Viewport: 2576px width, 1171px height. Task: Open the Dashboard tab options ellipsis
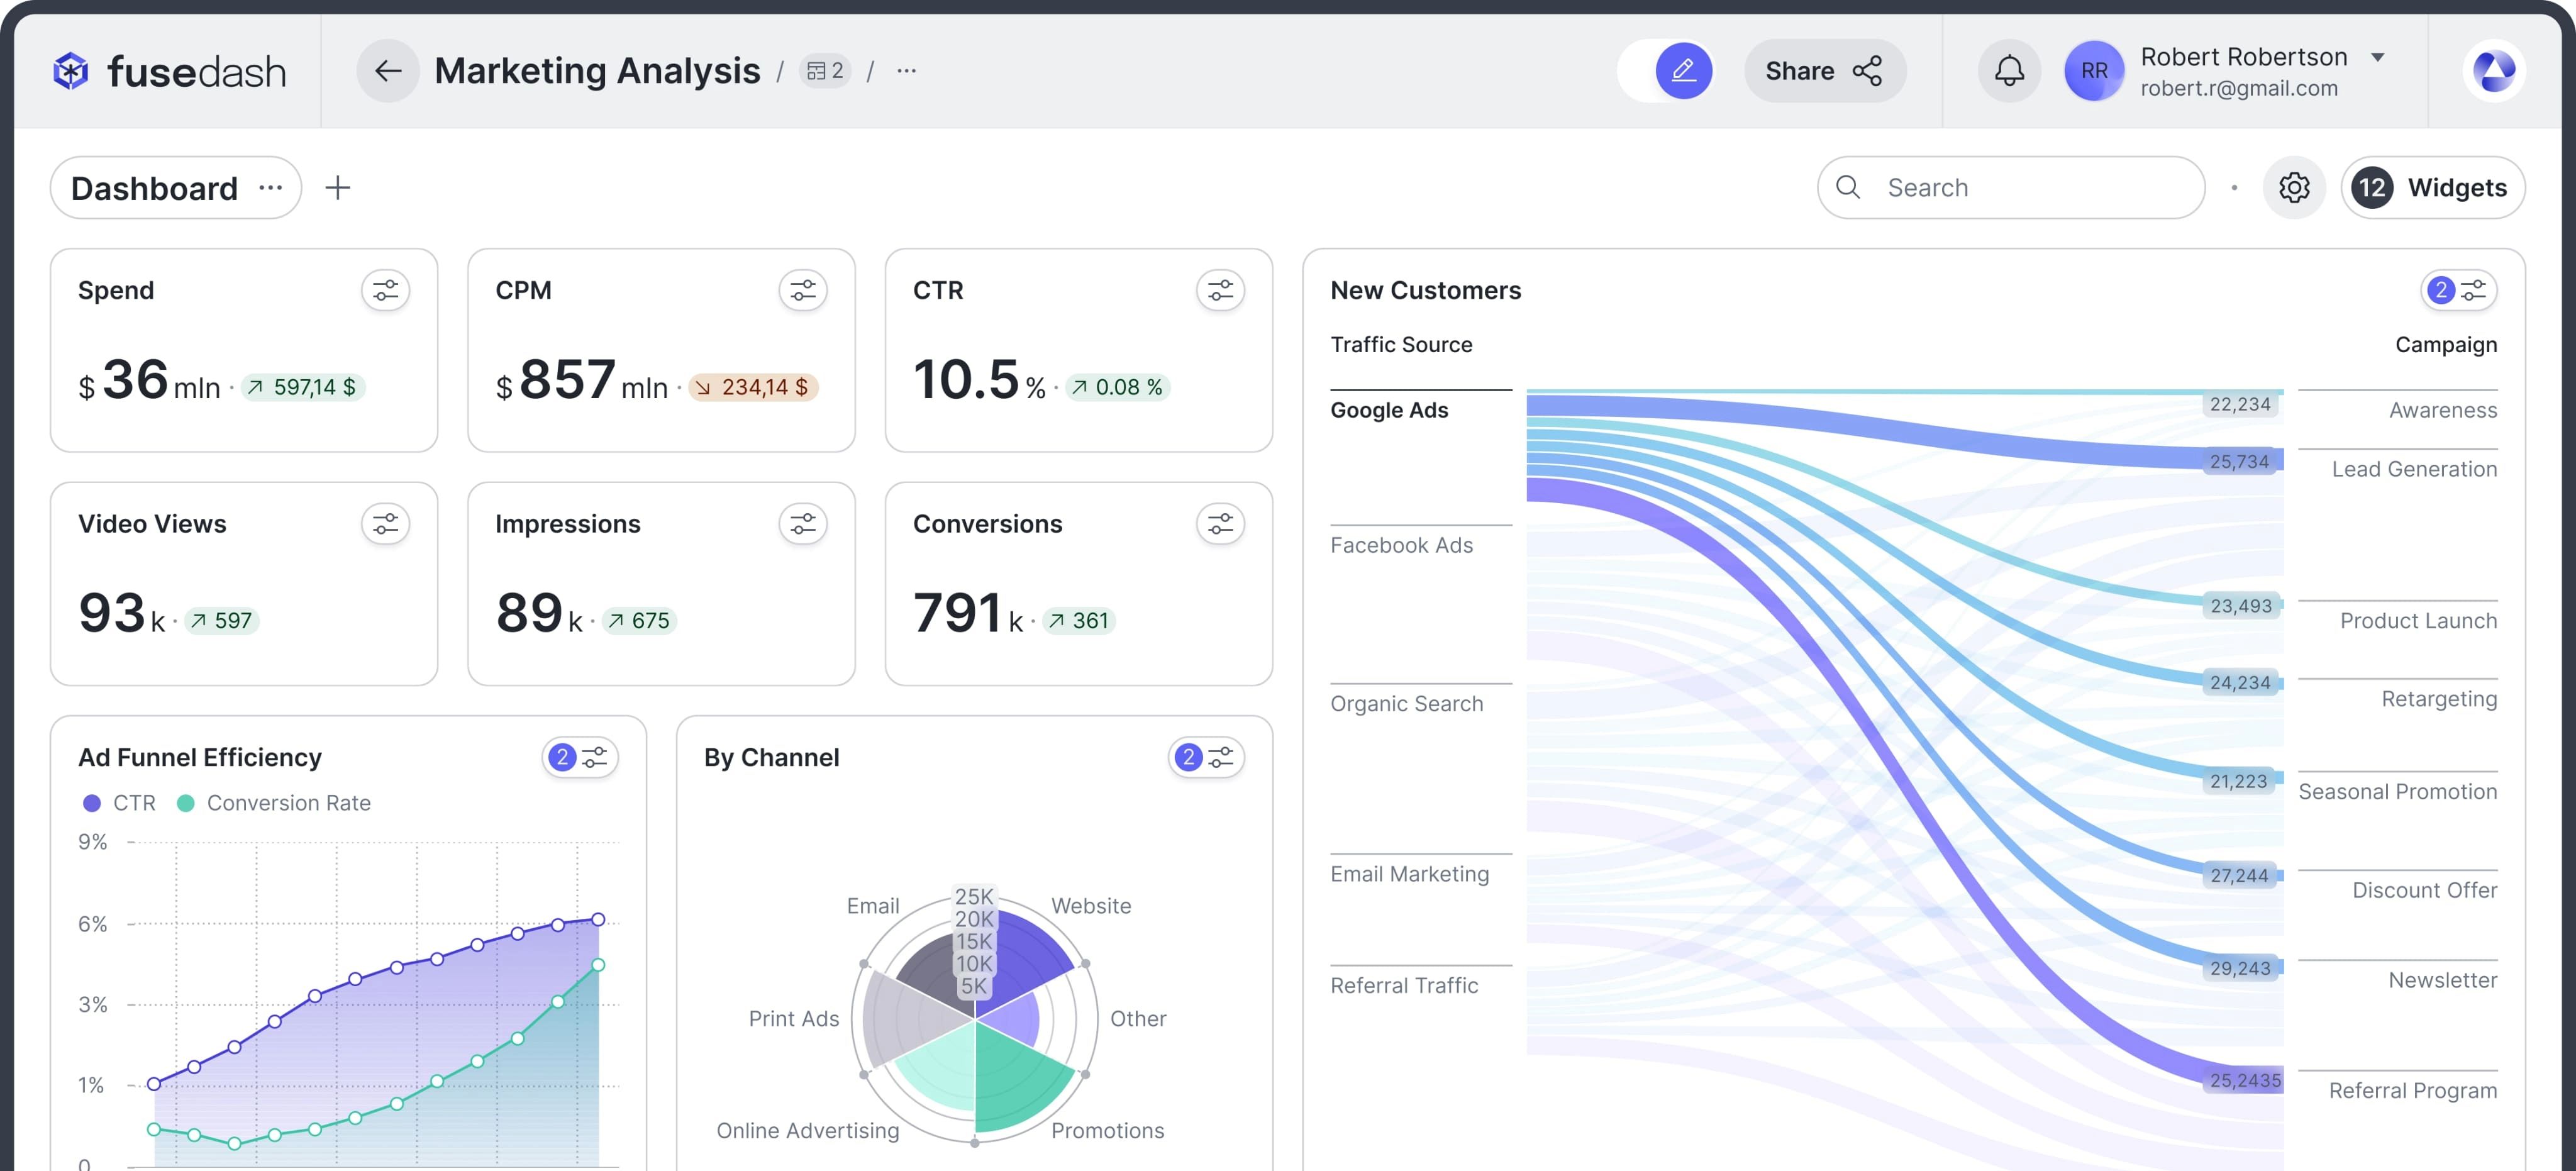(270, 188)
